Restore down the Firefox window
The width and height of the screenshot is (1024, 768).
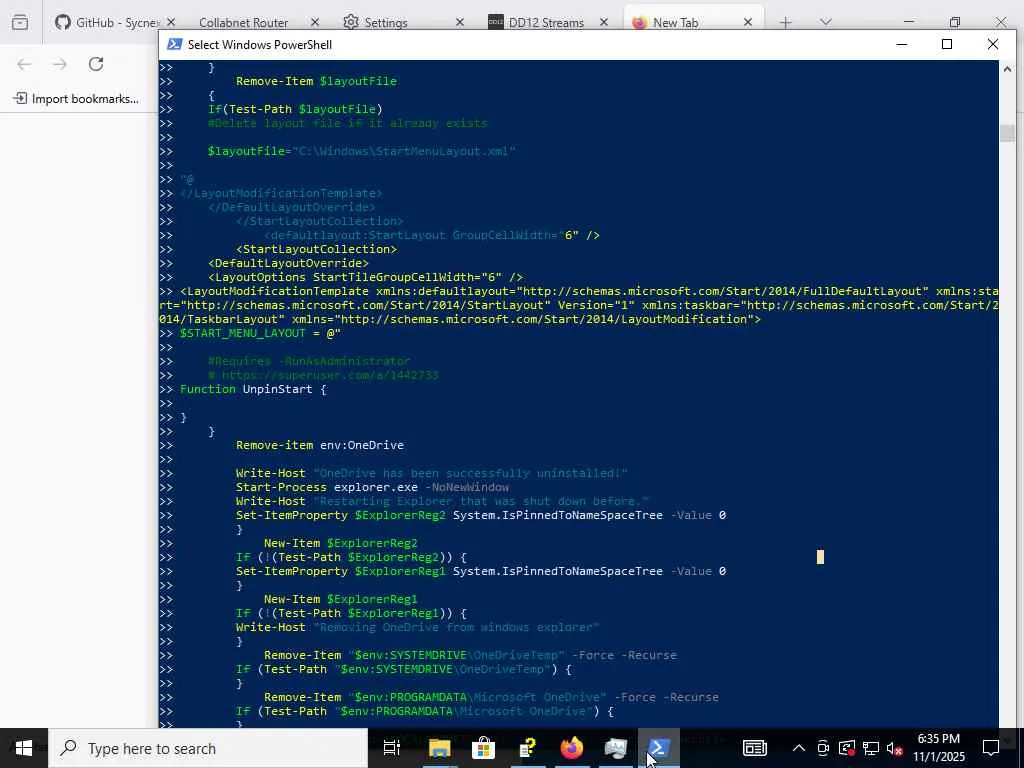tap(955, 22)
